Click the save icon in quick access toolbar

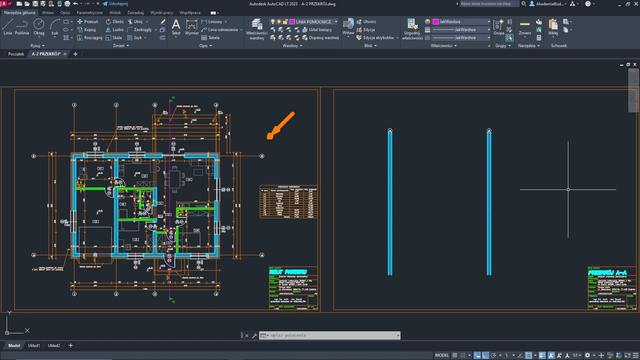click(35, 4)
